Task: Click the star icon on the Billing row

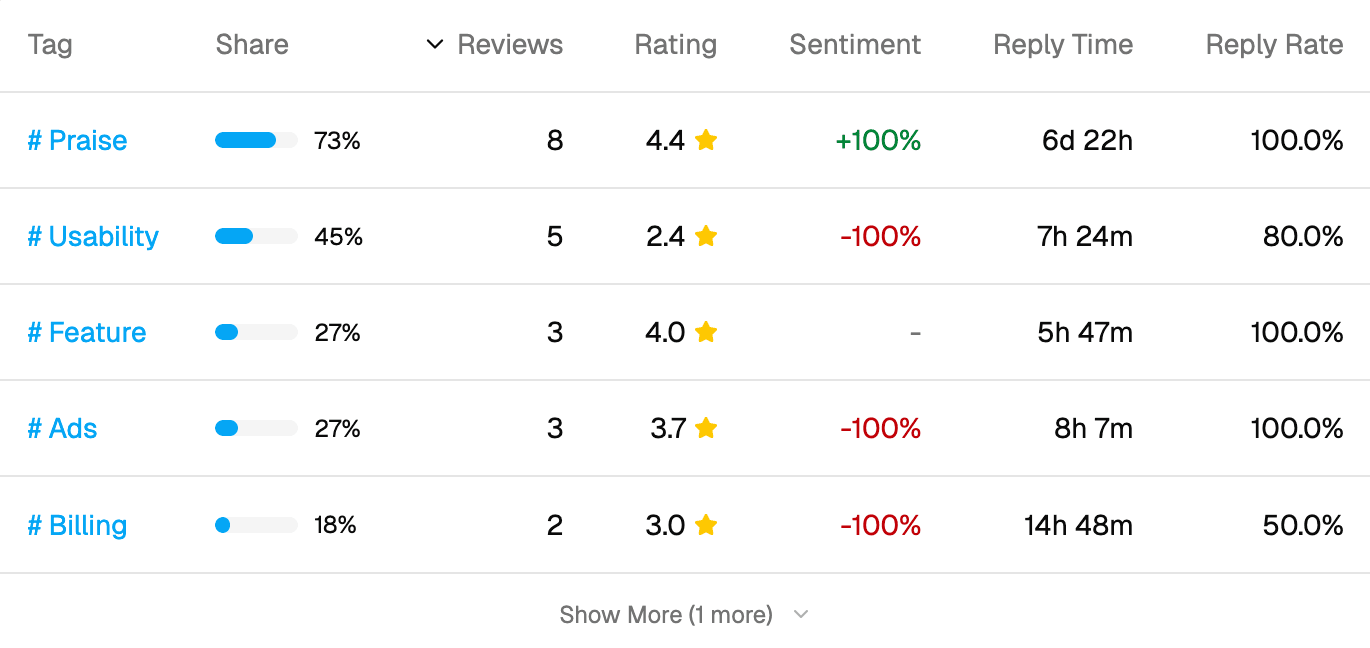Action: coord(705,524)
